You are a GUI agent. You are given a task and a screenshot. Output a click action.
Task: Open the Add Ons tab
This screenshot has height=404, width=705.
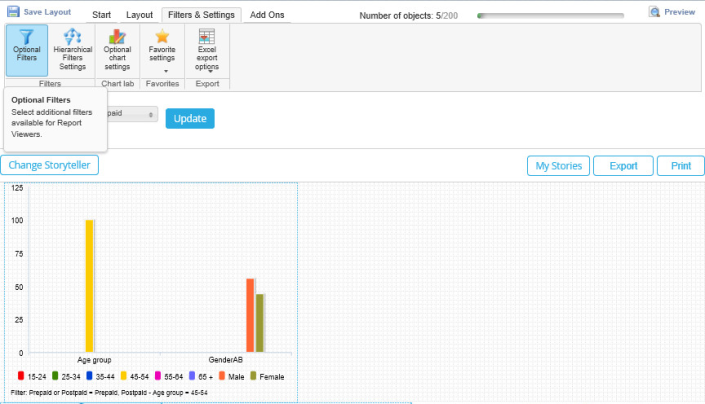pos(267,15)
